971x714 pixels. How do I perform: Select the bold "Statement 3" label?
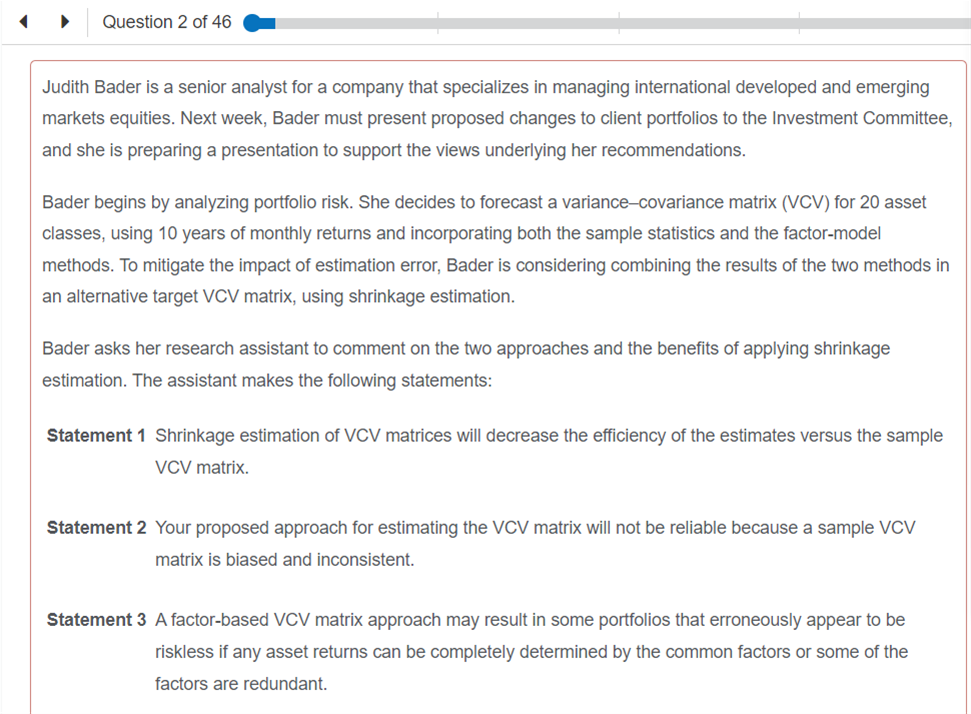click(96, 620)
